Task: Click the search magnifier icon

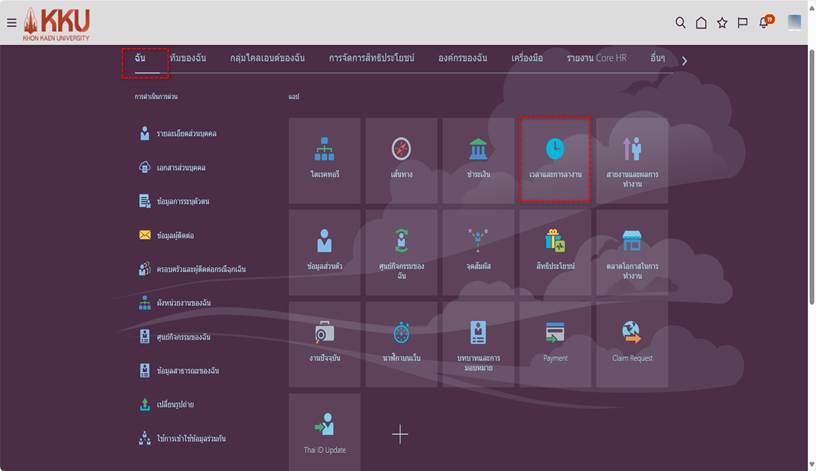Action: [680, 22]
